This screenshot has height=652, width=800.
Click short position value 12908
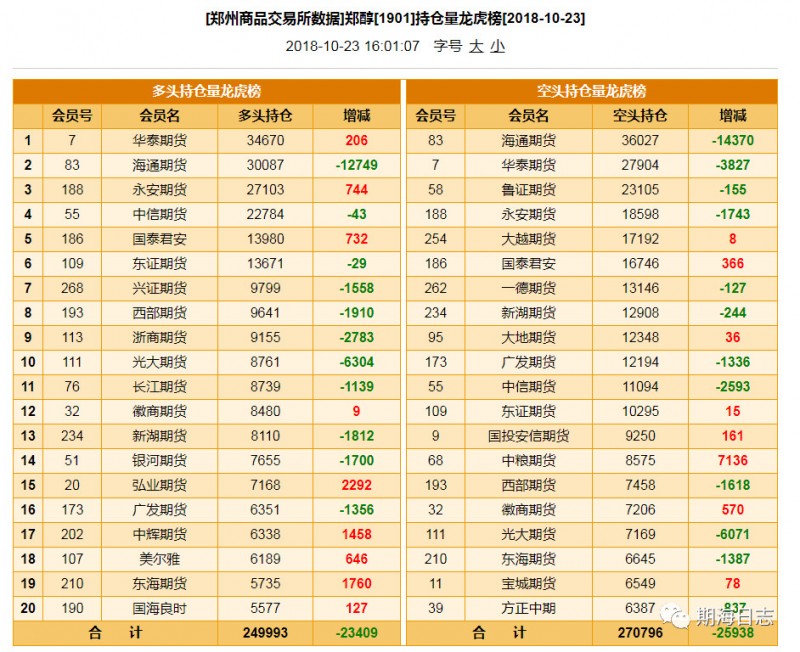click(x=640, y=313)
